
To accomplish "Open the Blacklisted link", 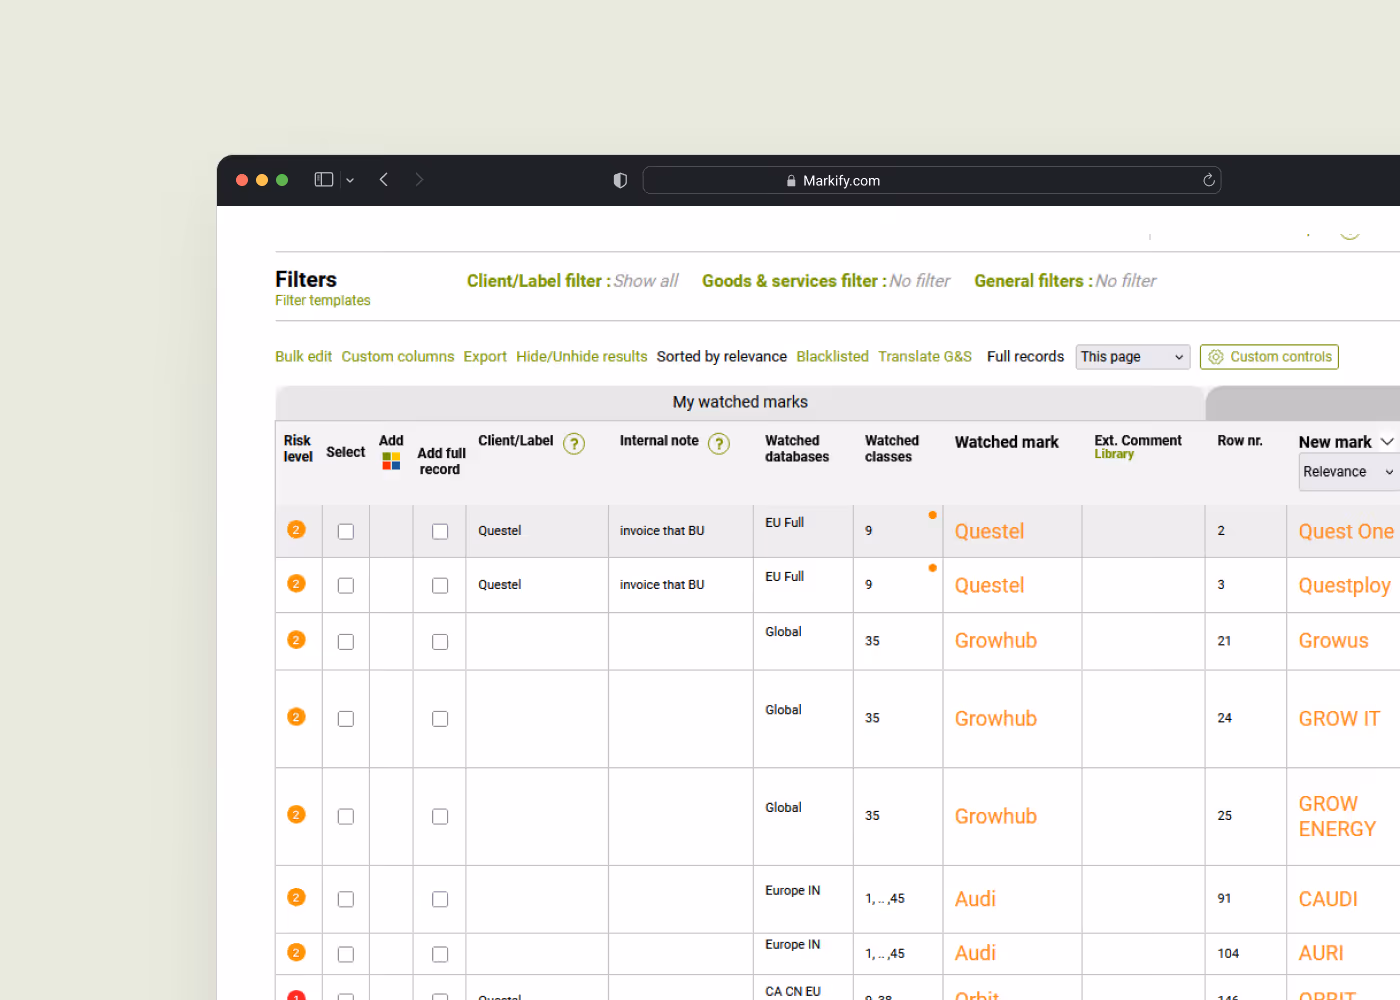I will point(833,357).
